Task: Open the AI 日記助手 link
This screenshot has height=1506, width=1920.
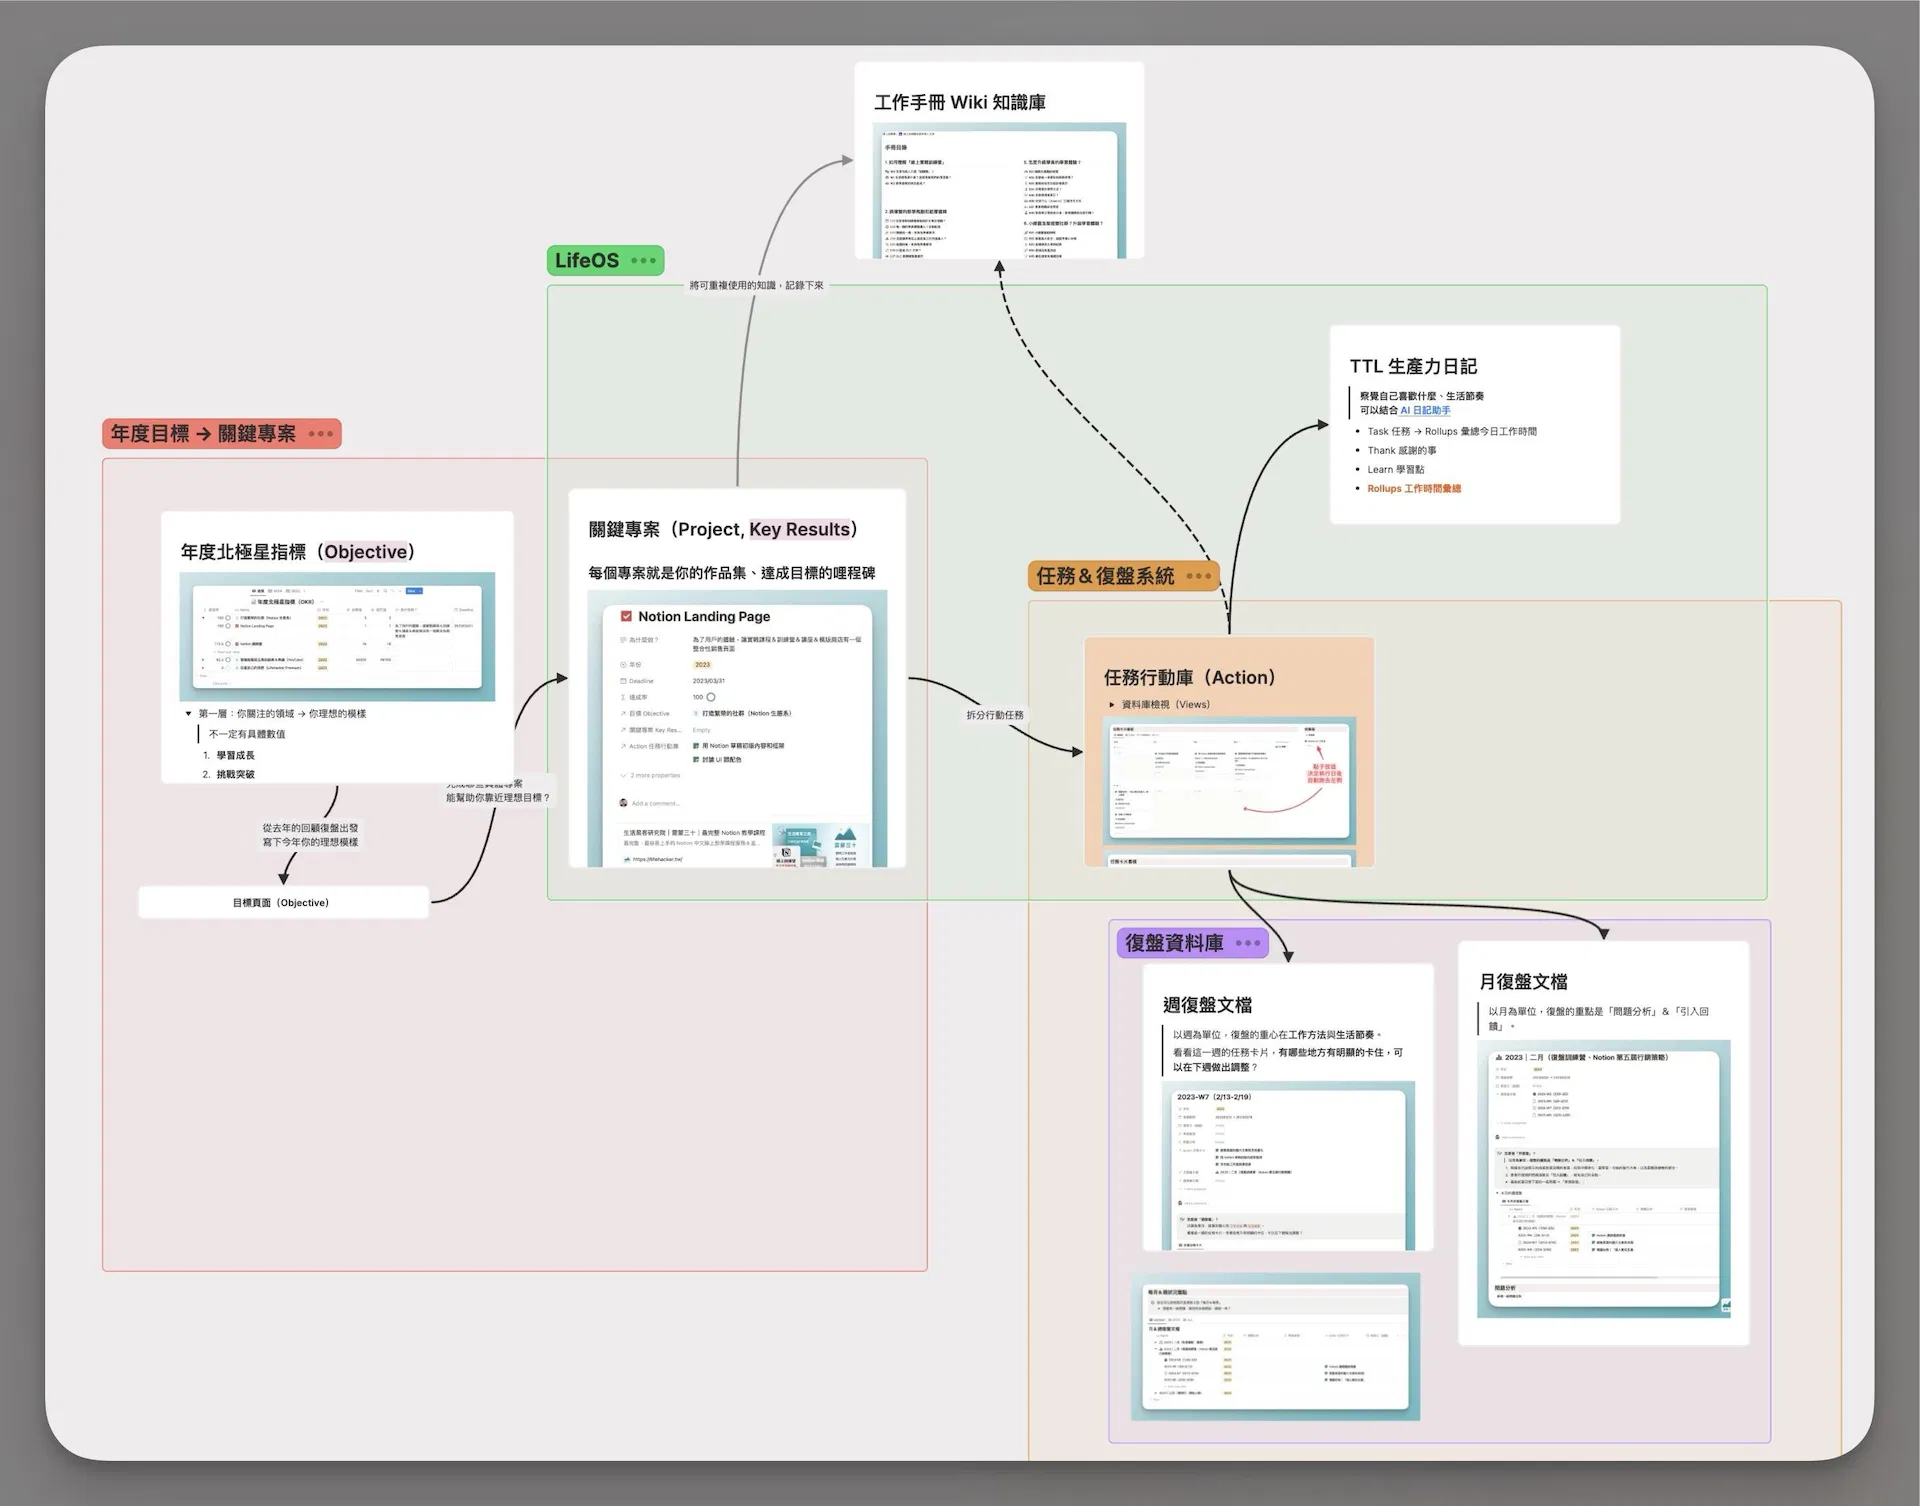Action: tap(1425, 410)
